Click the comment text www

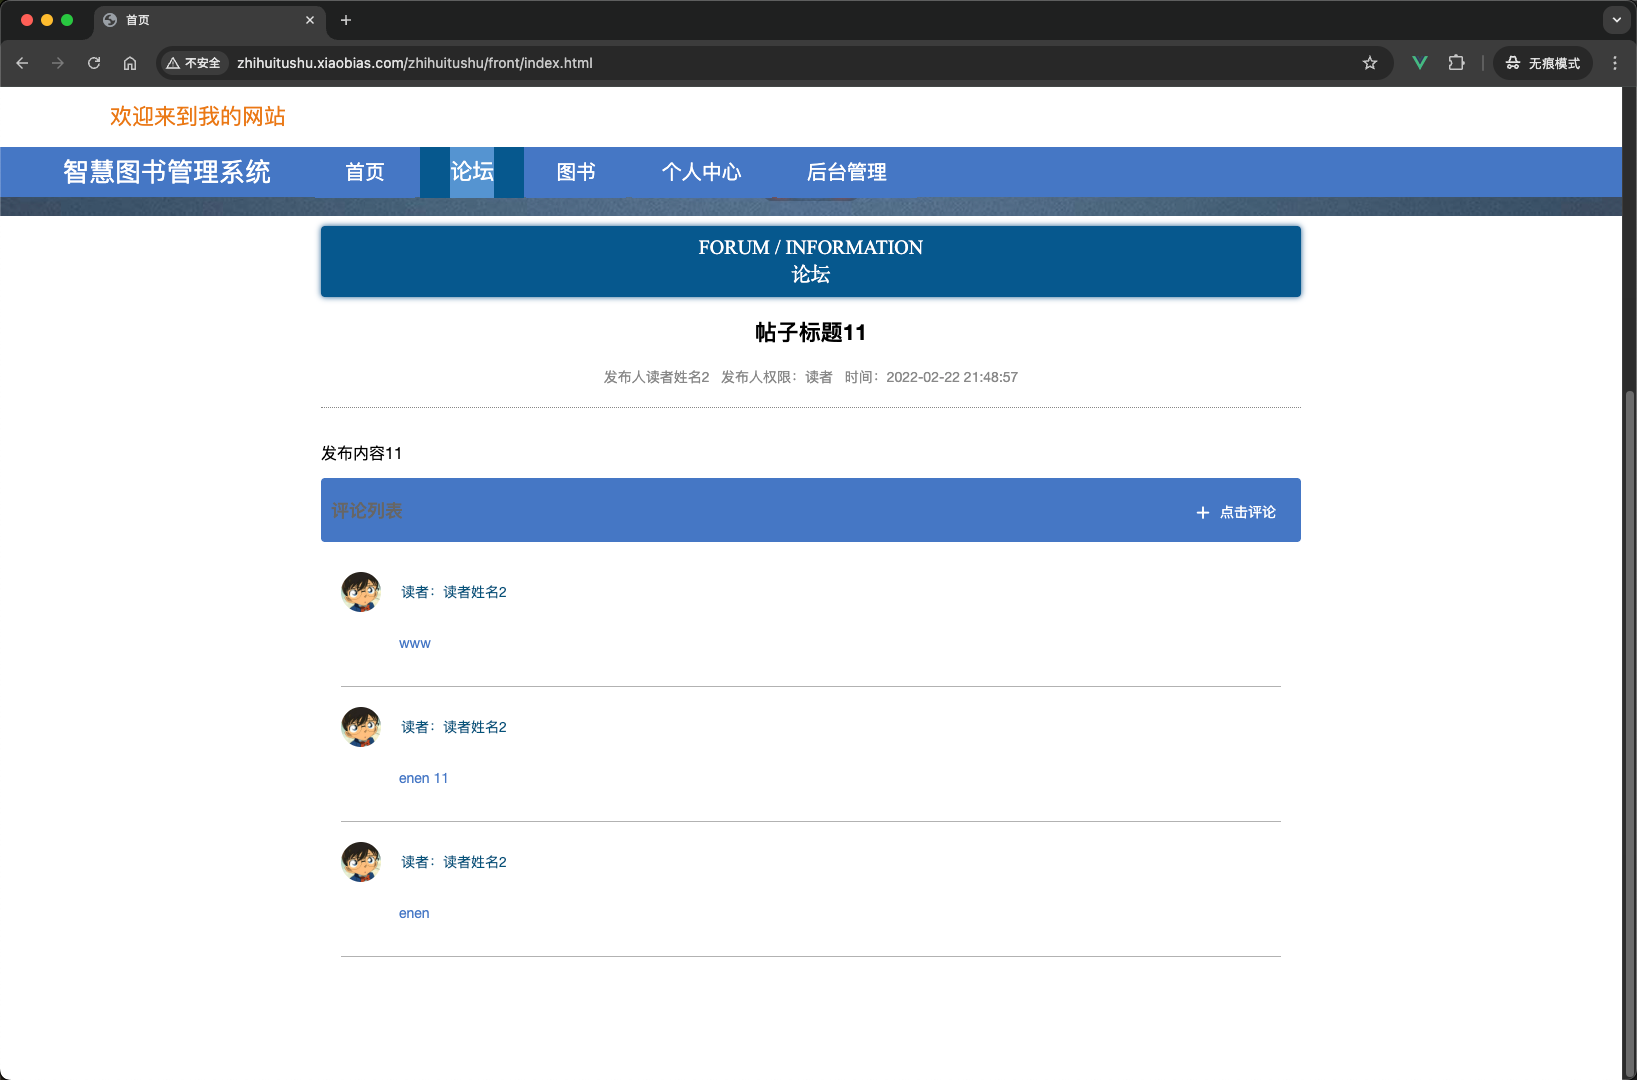[415, 643]
